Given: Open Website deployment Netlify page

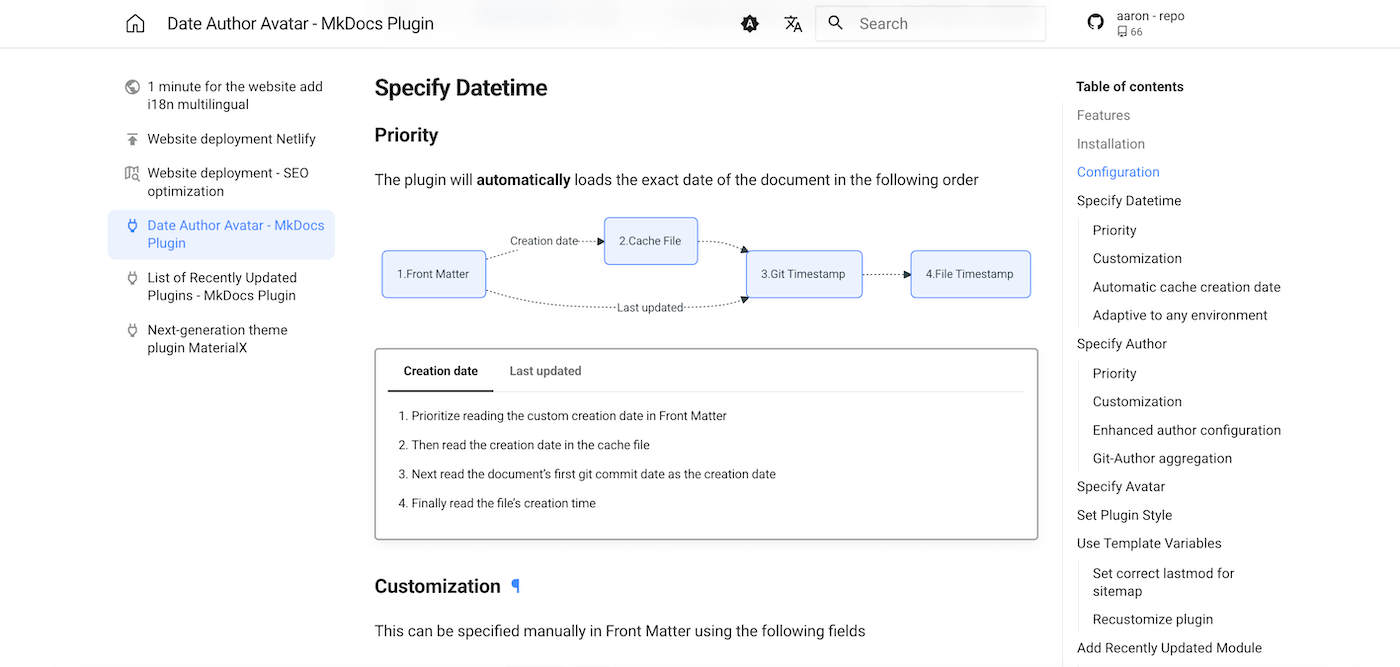Looking at the screenshot, I should coord(231,139).
